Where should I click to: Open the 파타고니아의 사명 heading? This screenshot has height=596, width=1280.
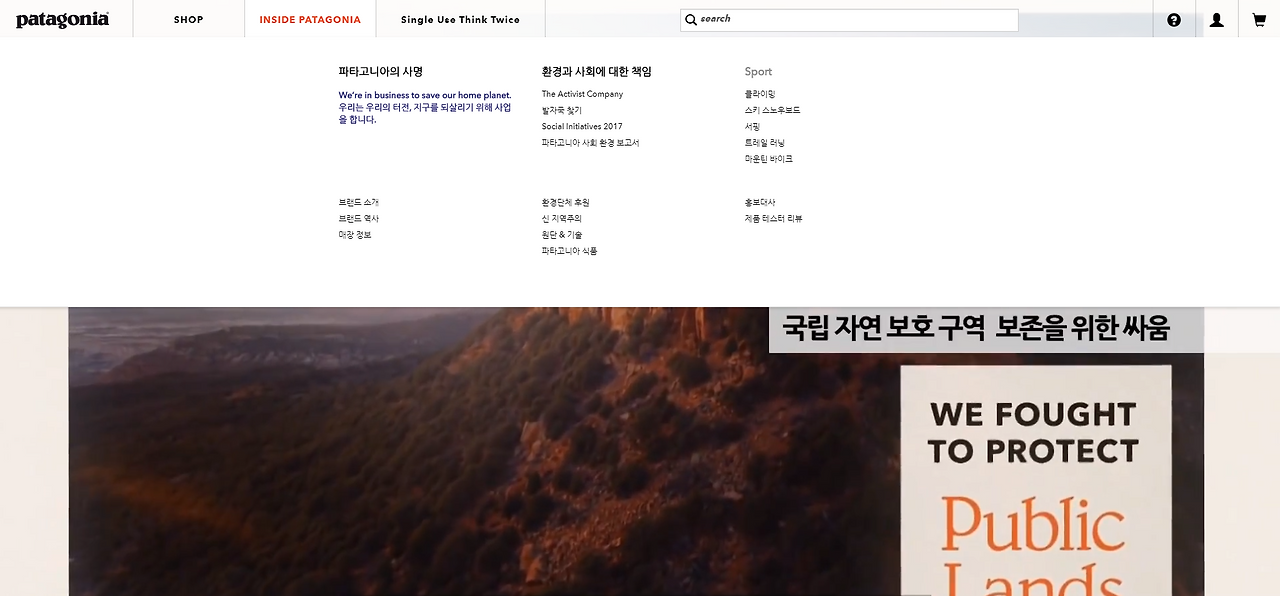point(381,72)
